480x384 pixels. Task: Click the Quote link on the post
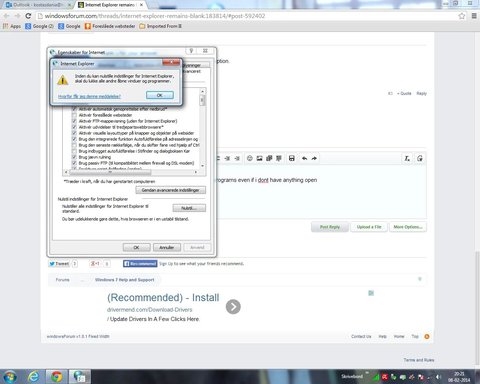click(404, 93)
